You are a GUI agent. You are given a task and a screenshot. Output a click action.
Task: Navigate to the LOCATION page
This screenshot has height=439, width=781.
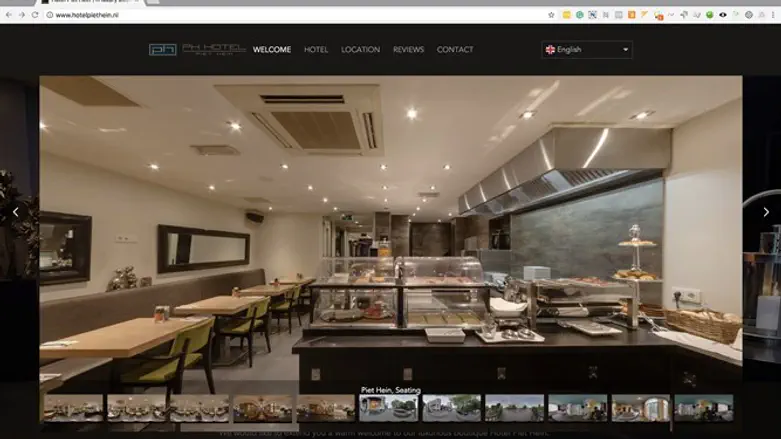(x=360, y=49)
